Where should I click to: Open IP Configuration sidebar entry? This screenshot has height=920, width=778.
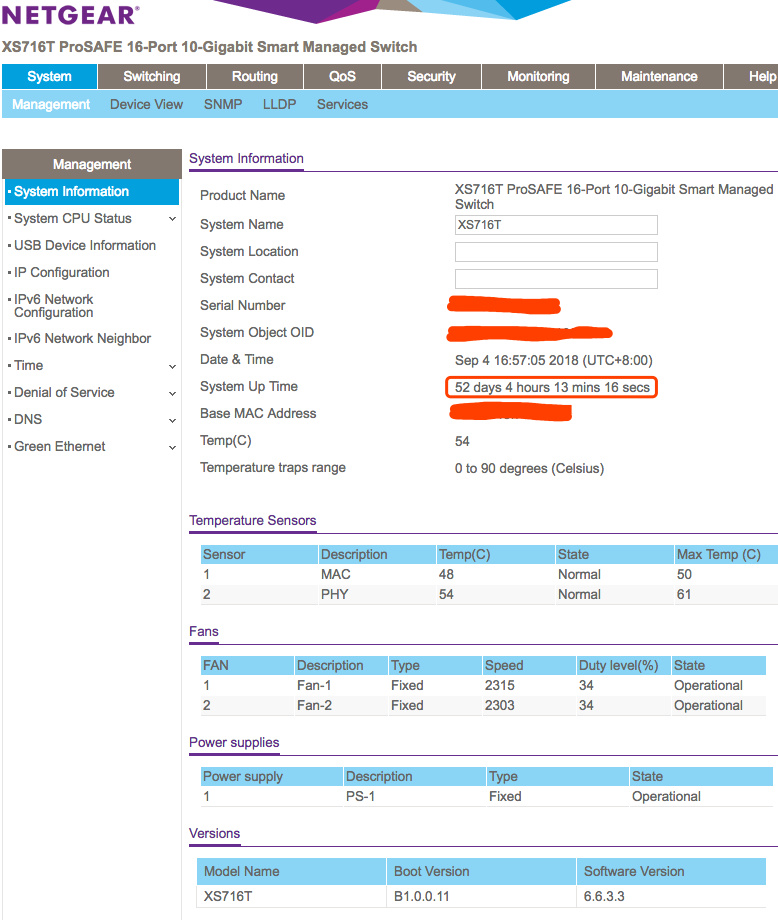(x=62, y=272)
